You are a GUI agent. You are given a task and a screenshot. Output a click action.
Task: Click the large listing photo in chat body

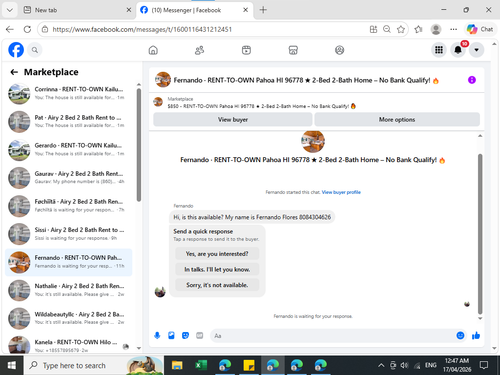point(313,141)
